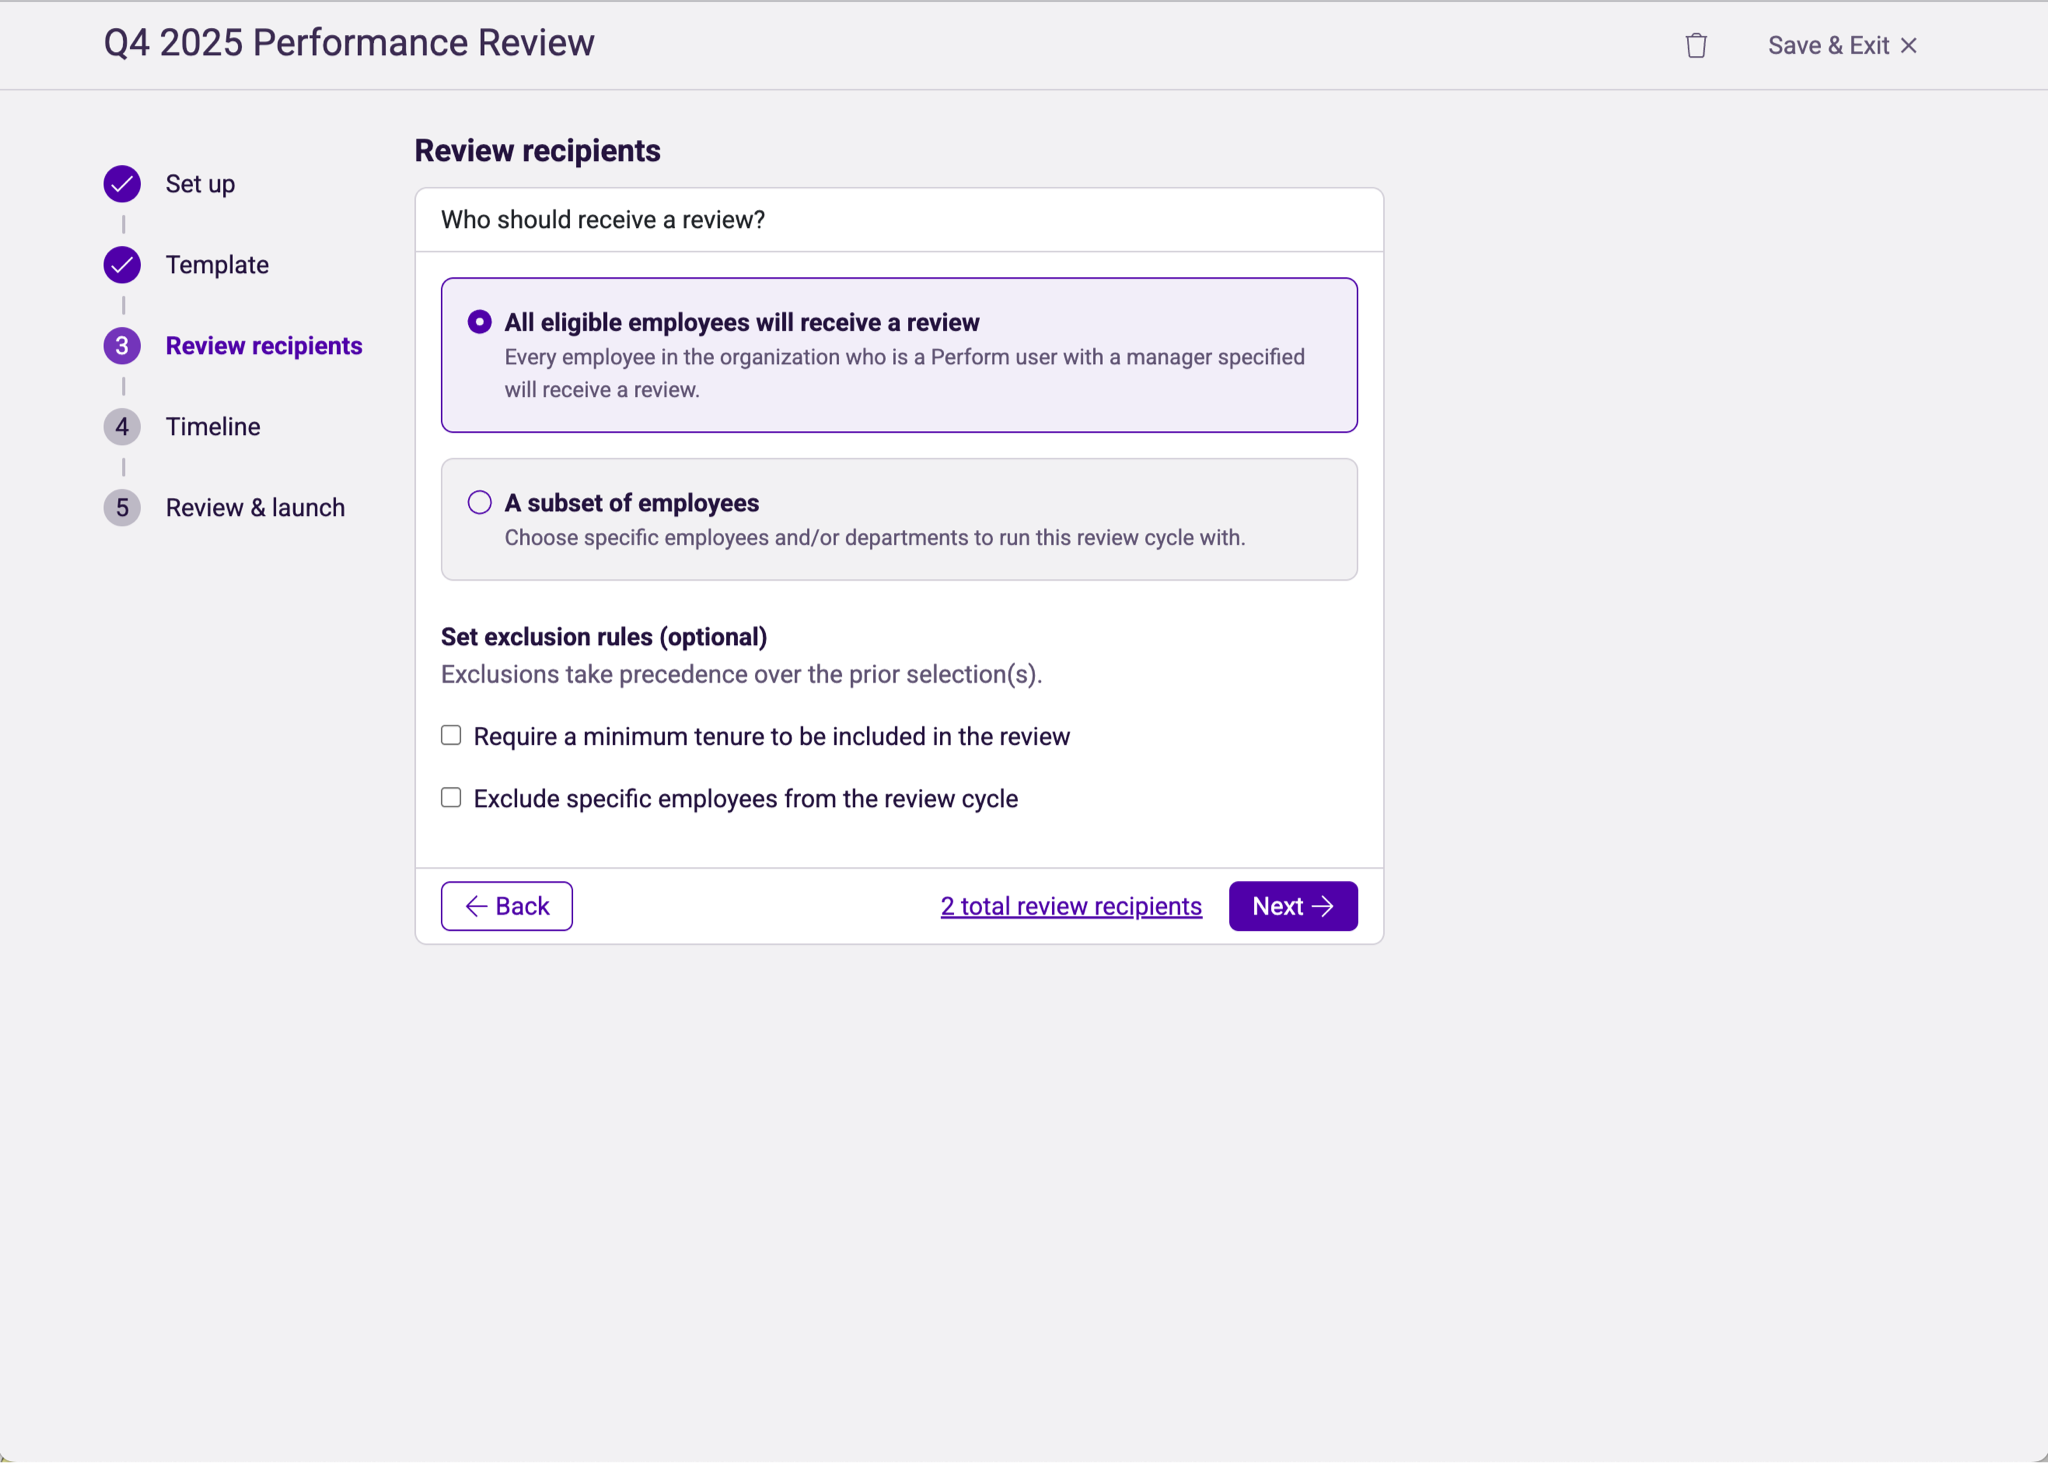This screenshot has height=1464, width=2048.
Task: Go to the Timeline step label
Action: [213, 427]
